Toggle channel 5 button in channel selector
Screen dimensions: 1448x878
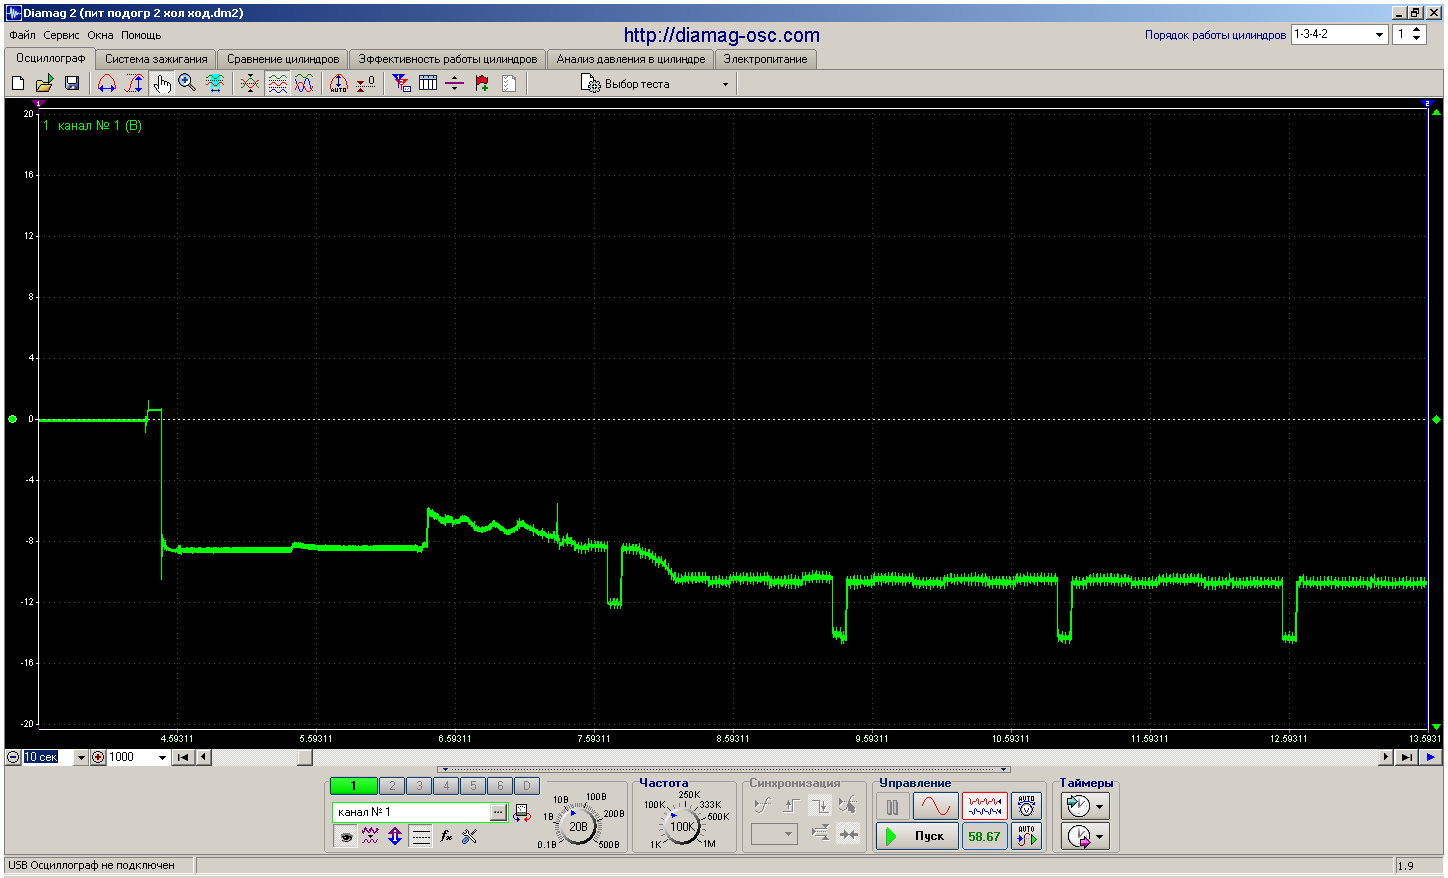point(473,786)
